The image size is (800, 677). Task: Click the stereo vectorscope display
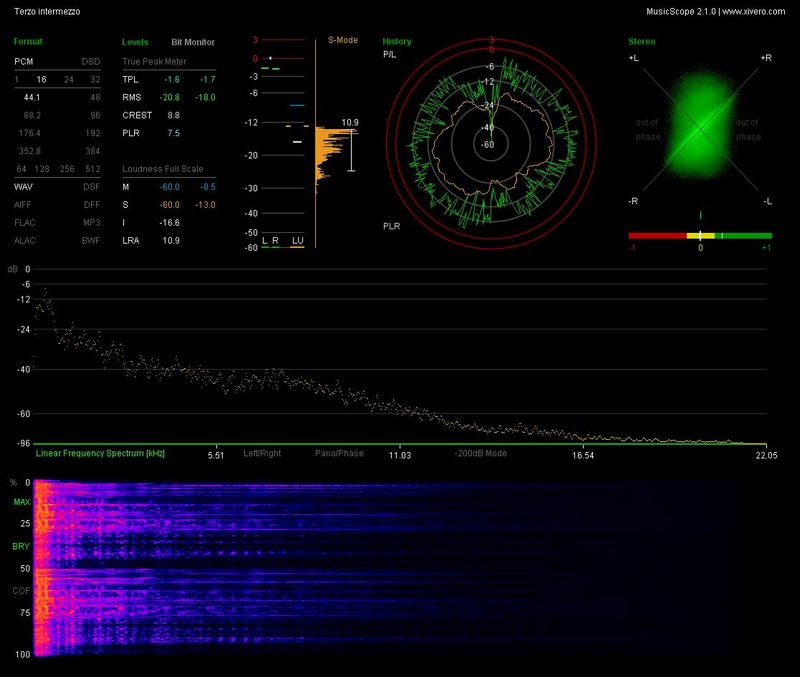(701, 129)
